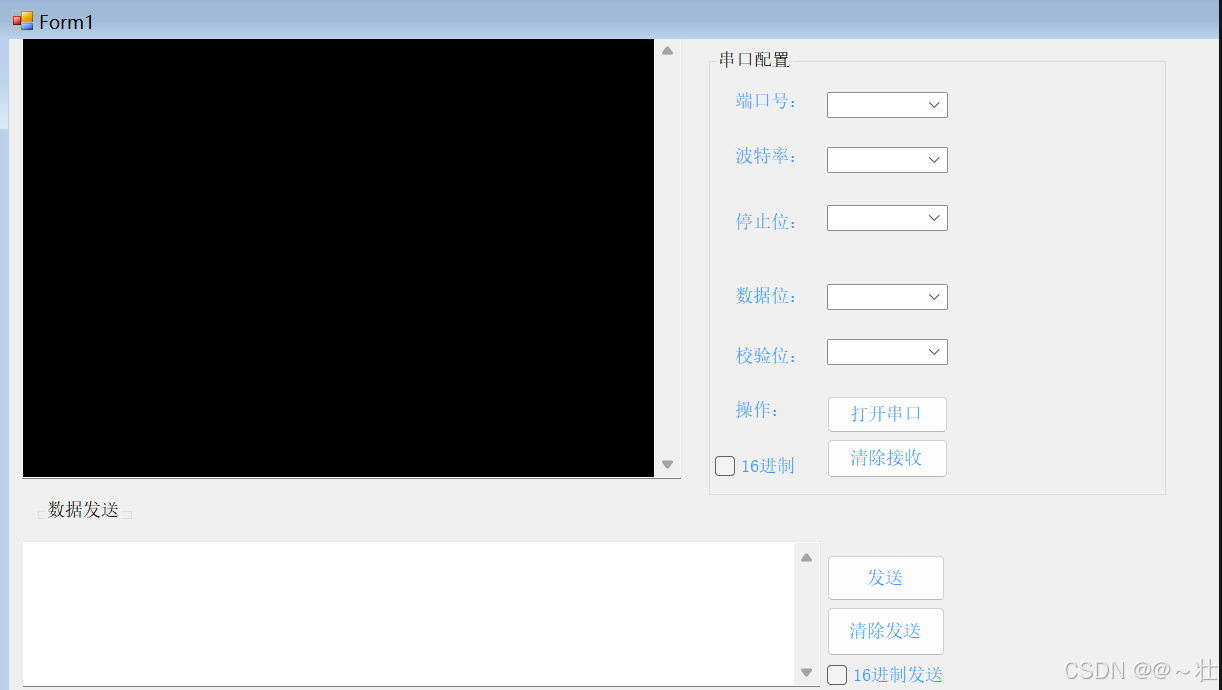1222x690 pixels.
Task: Open the 端口号 port dropdown
Action: point(887,105)
